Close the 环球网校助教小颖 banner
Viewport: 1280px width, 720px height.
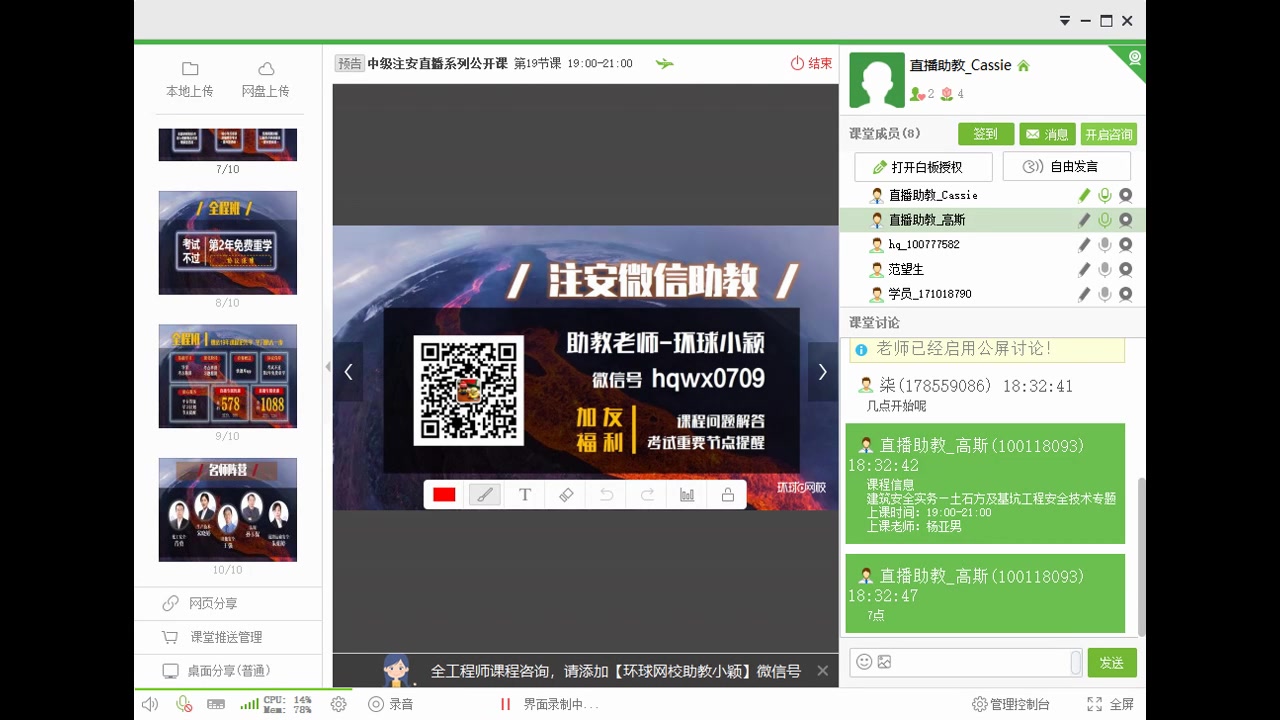(822, 671)
